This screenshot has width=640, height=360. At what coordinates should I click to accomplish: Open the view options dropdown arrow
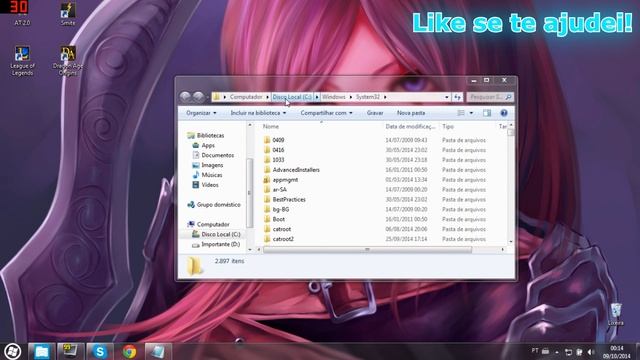point(471,113)
